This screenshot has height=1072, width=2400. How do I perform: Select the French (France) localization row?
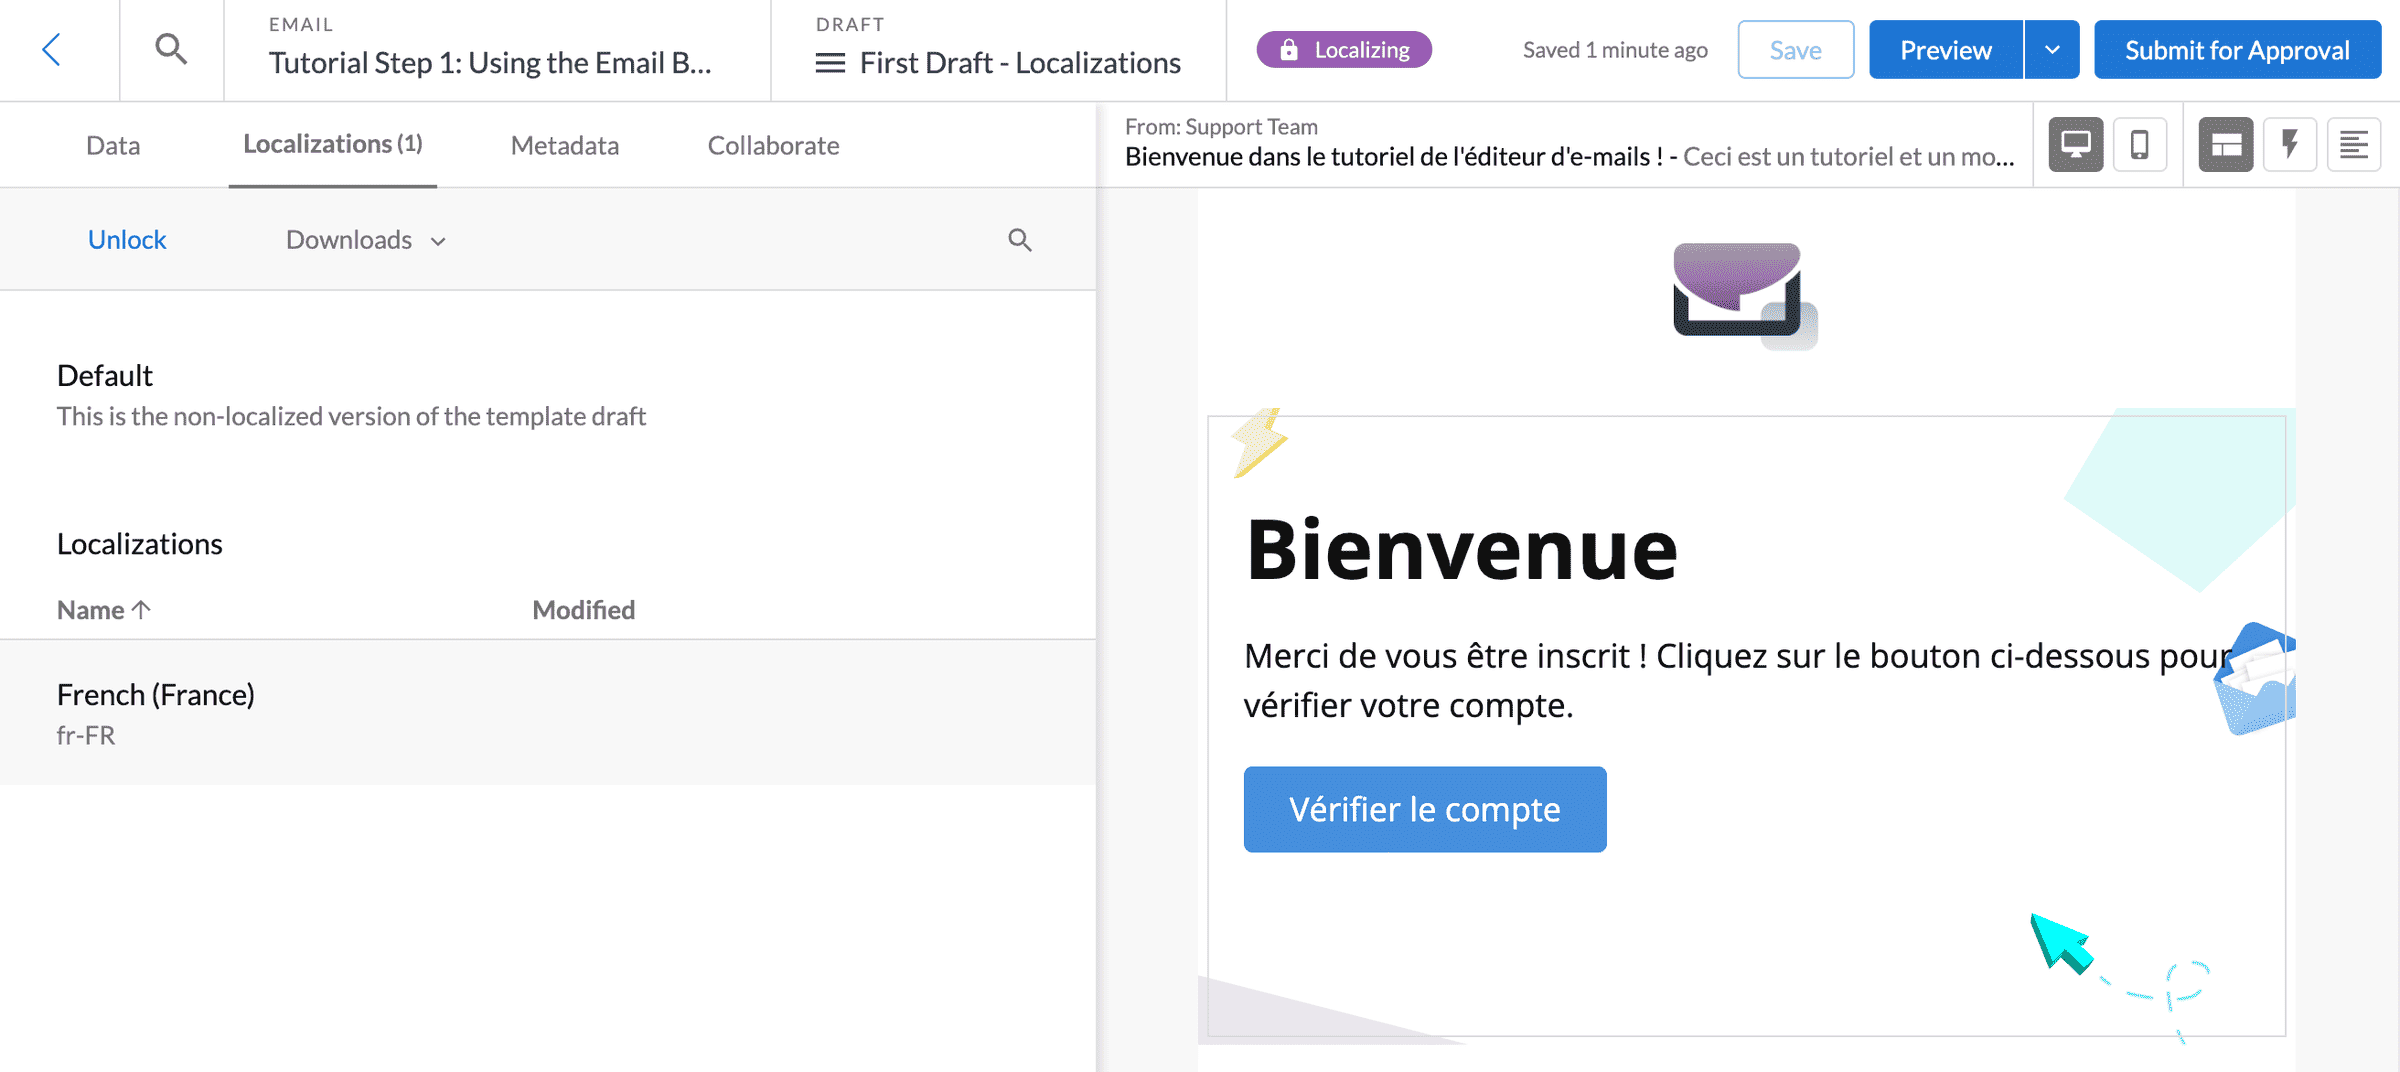[548, 713]
